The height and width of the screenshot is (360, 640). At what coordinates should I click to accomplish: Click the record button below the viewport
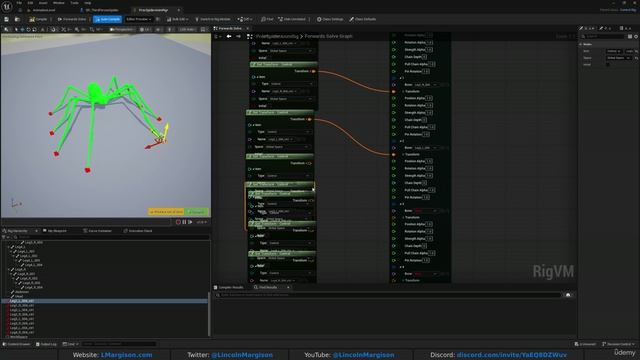tap(178, 222)
